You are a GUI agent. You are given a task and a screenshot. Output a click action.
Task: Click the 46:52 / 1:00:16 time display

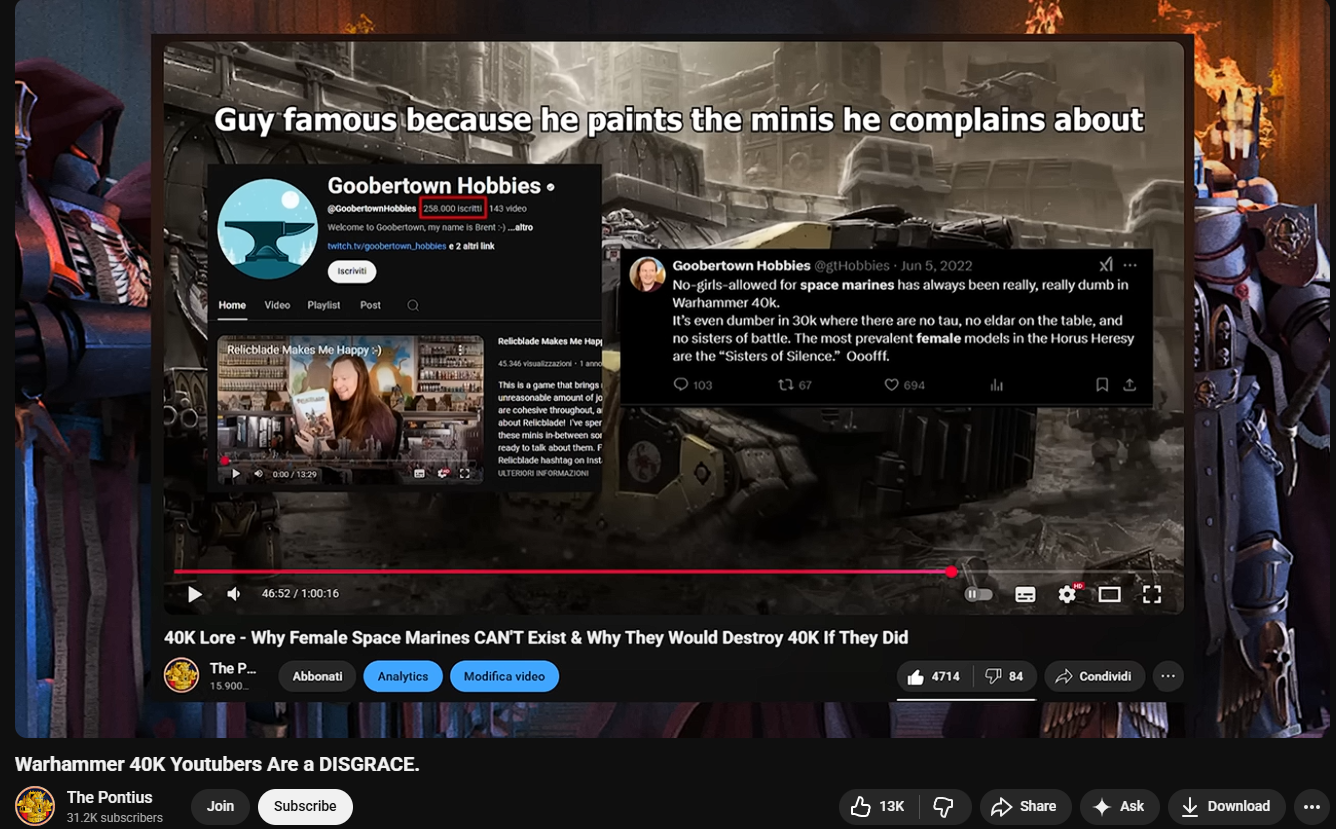pyautogui.click(x=300, y=594)
